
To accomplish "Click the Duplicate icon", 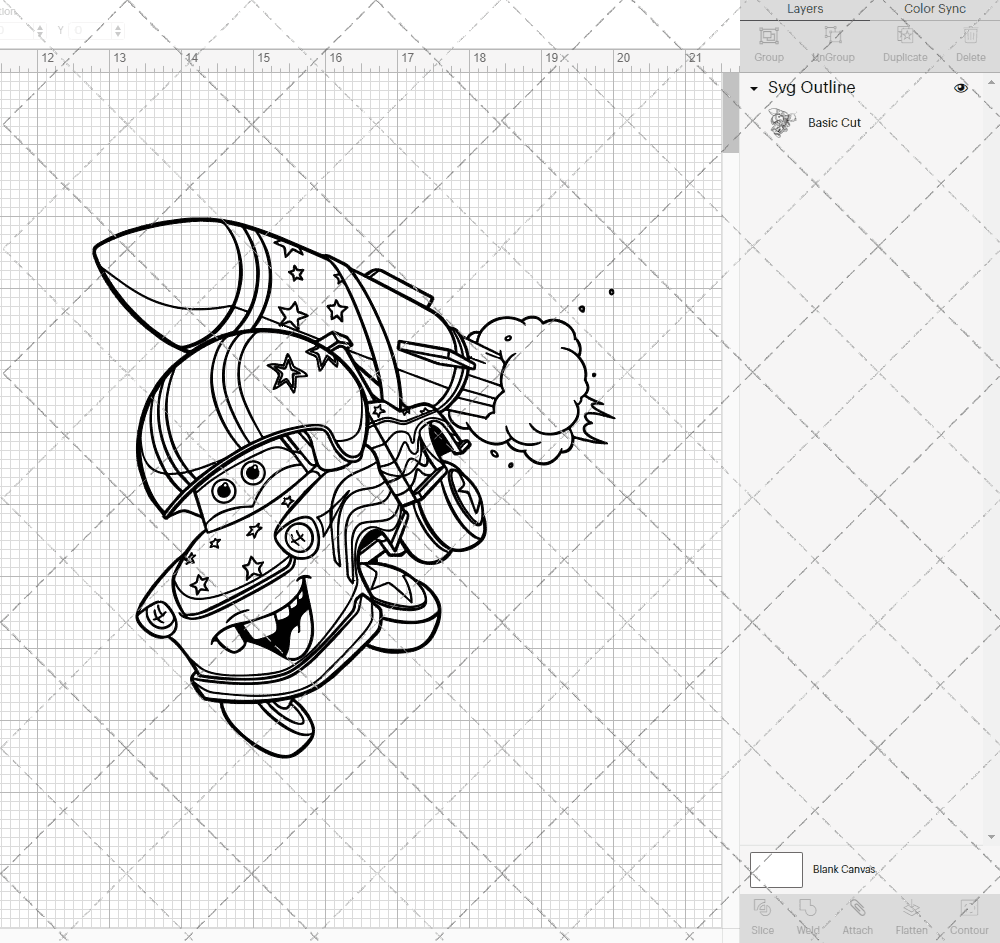I will (x=905, y=36).
